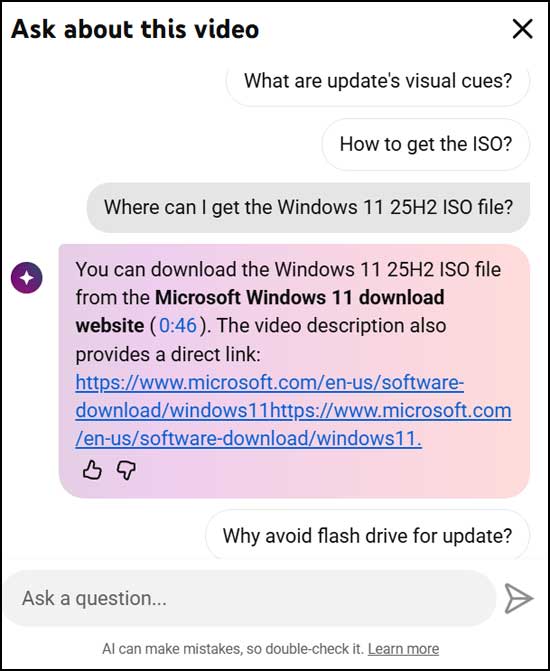Click the bold 'Microsoft Windows 11 download' text

[300, 297]
